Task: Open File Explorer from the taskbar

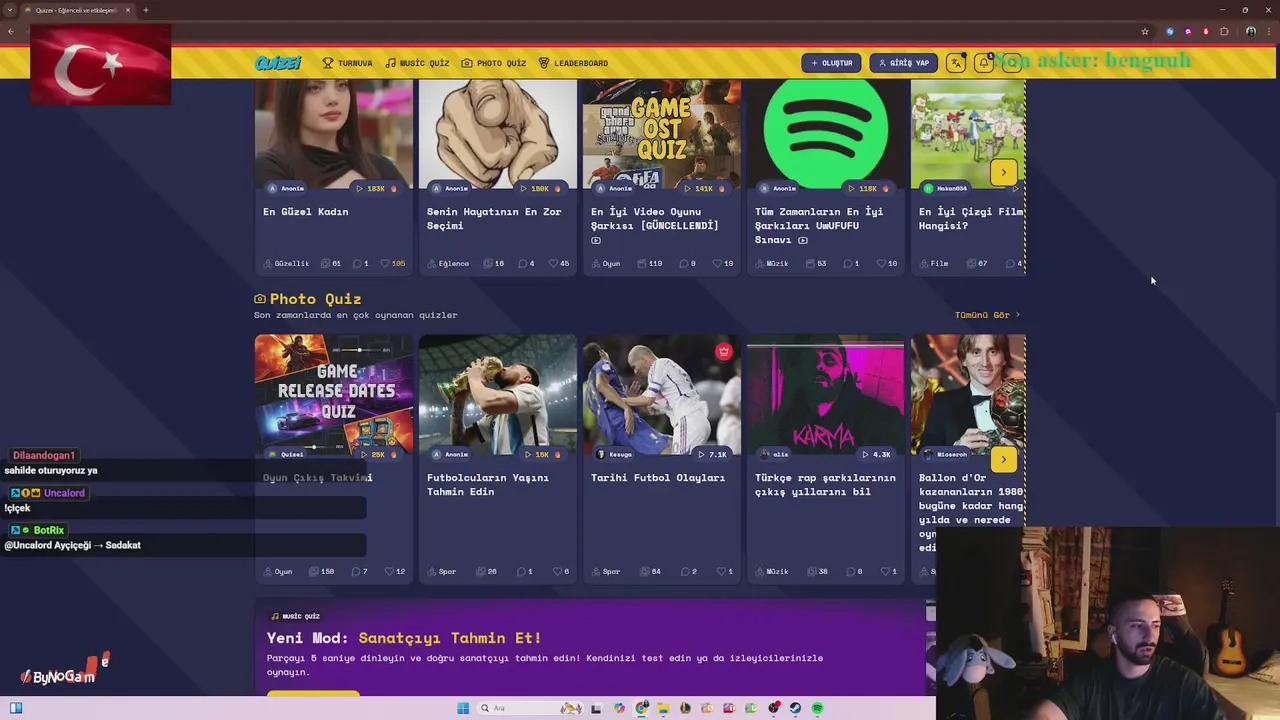Action: pyautogui.click(x=663, y=708)
